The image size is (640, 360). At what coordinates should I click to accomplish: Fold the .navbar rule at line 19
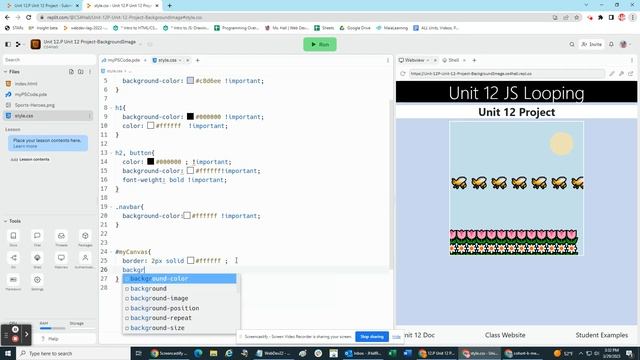pyautogui.click(x=111, y=207)
